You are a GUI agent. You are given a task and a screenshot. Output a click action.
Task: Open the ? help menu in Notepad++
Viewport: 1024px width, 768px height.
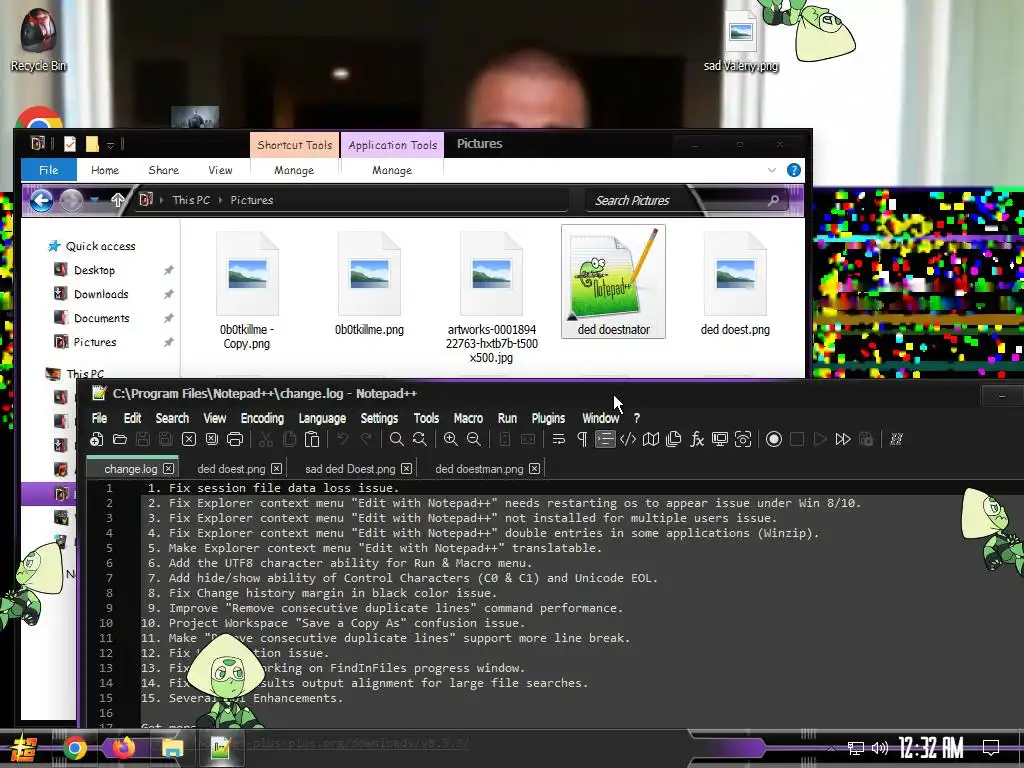(637, 418)
